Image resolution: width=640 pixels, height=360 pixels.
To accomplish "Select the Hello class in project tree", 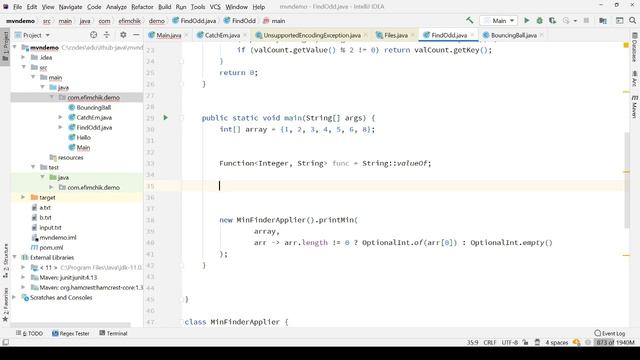I will point(80,137).
